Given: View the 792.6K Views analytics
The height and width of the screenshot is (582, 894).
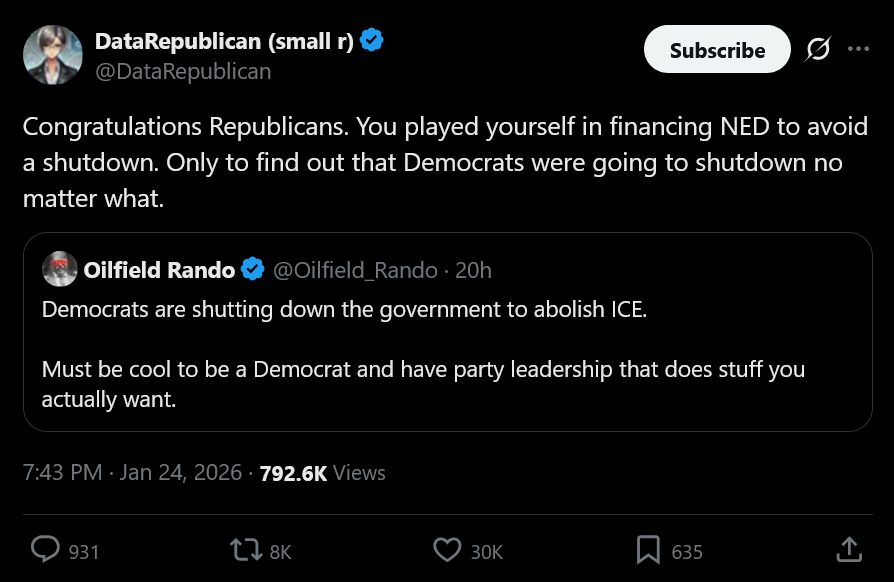Looking at the screenshot, I should pos(322,473).
